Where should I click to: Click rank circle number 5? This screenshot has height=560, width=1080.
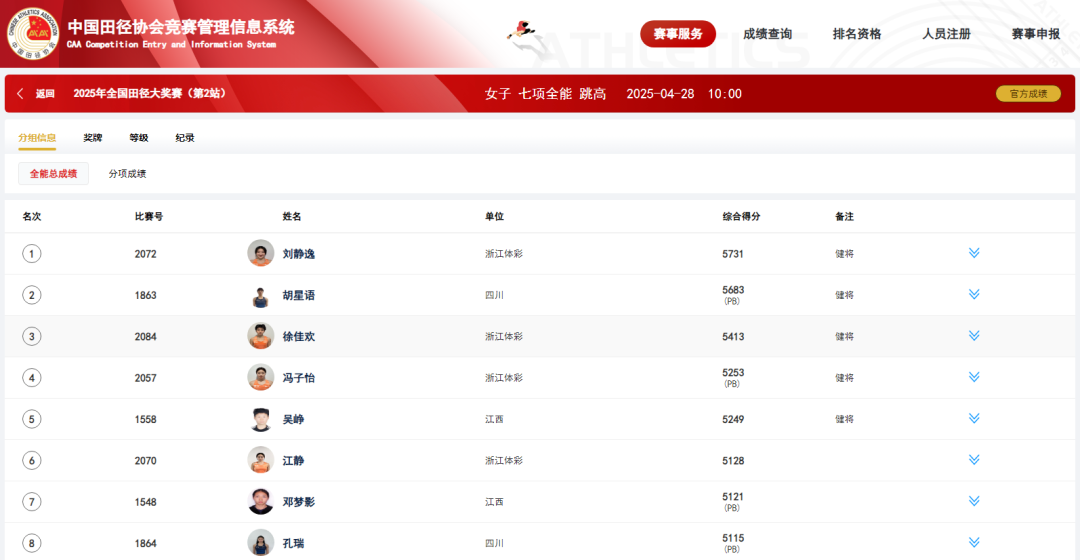(32, 419)
